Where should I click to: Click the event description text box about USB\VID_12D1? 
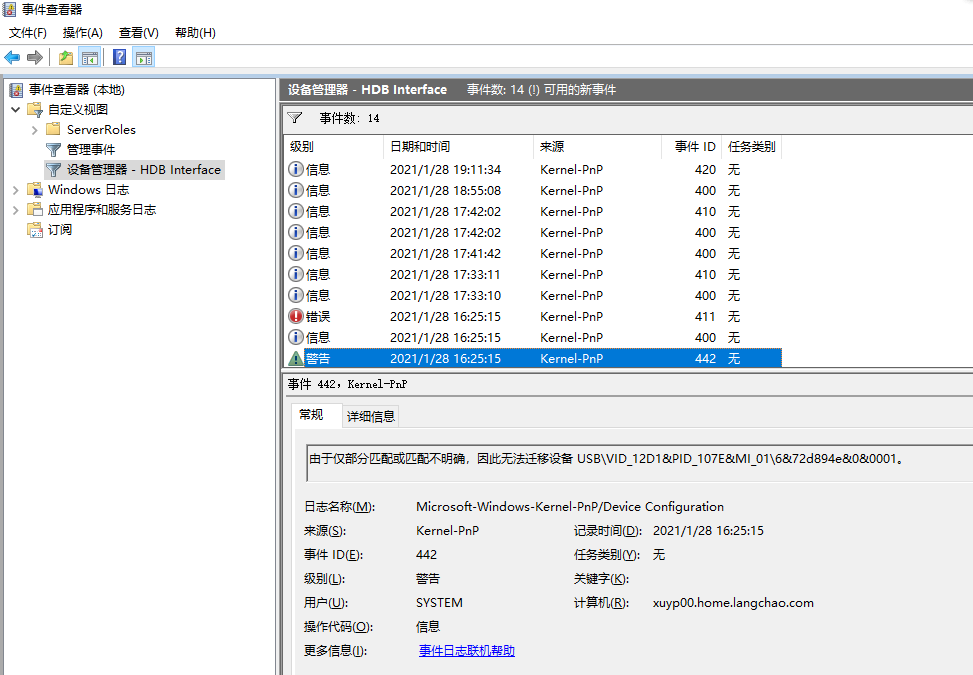pos(639,463)
